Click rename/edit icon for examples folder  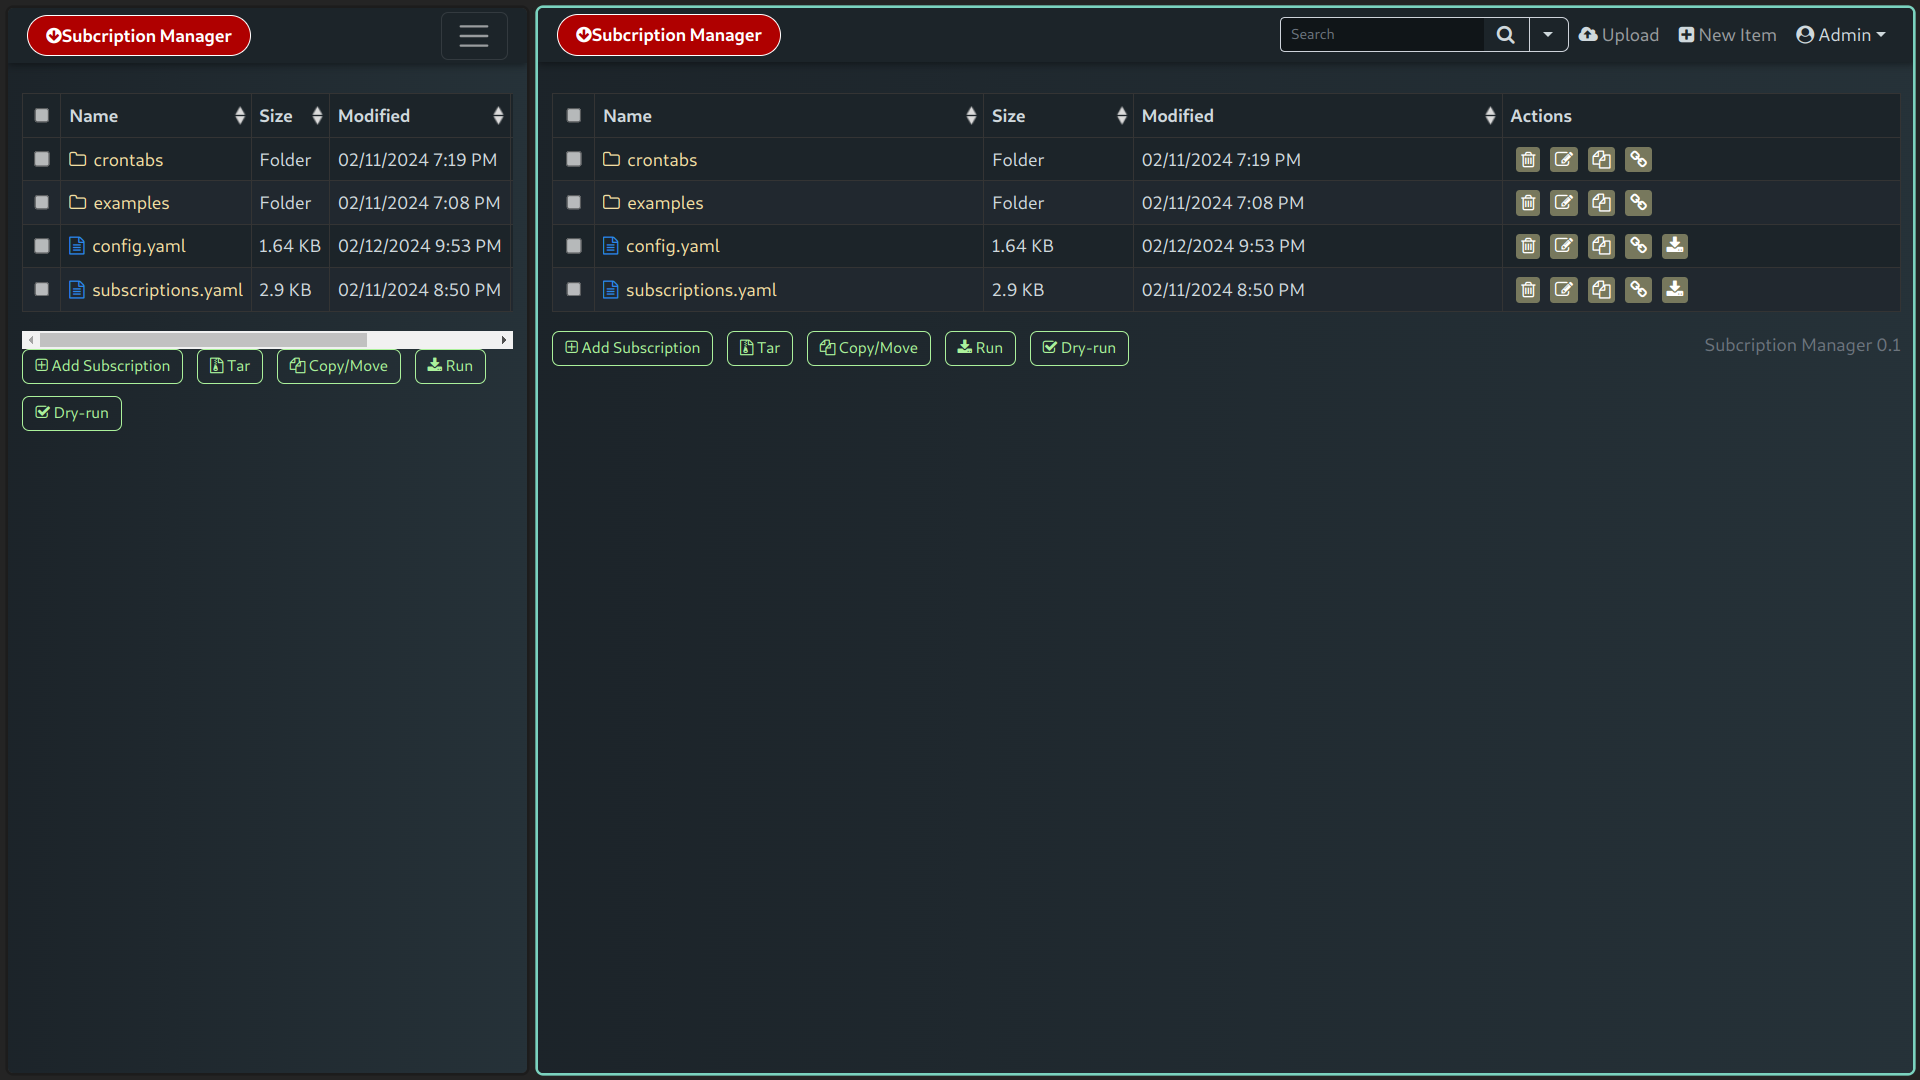click(x=1564, y=203)
